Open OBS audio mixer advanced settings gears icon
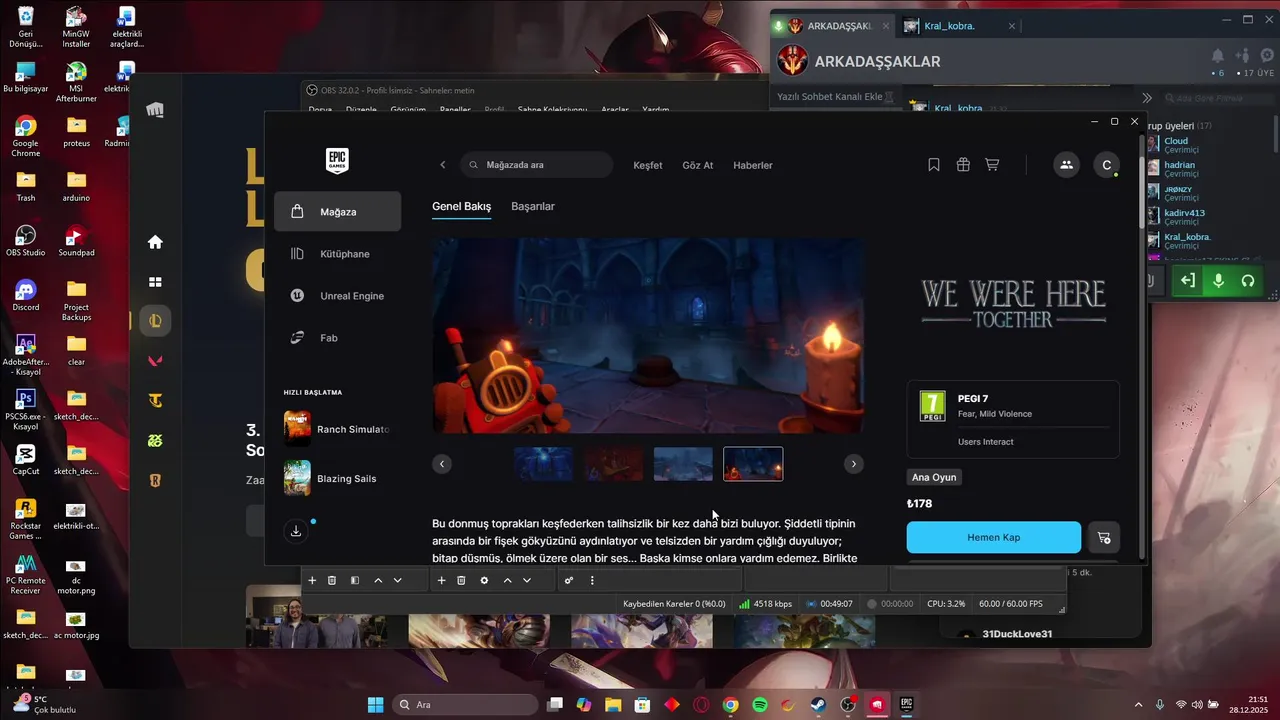The height and width of the screenshot is (720, 1280). (x=569, y=580)
